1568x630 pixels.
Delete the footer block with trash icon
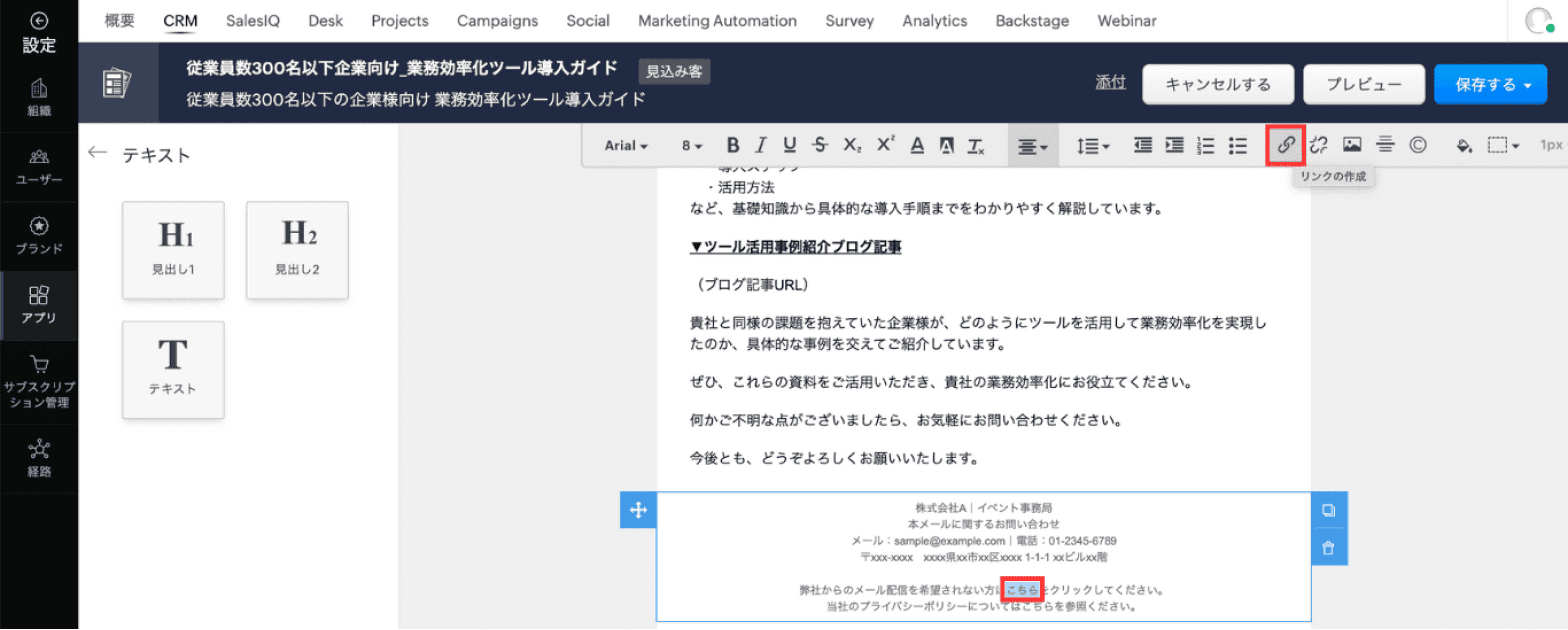1328,547
